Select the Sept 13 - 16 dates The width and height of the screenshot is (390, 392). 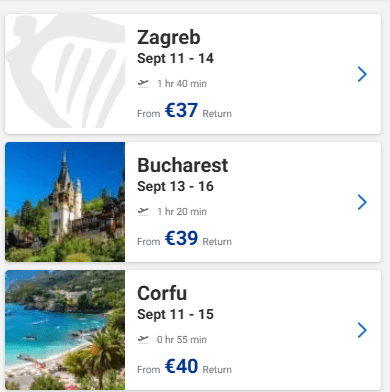point(175,187)
